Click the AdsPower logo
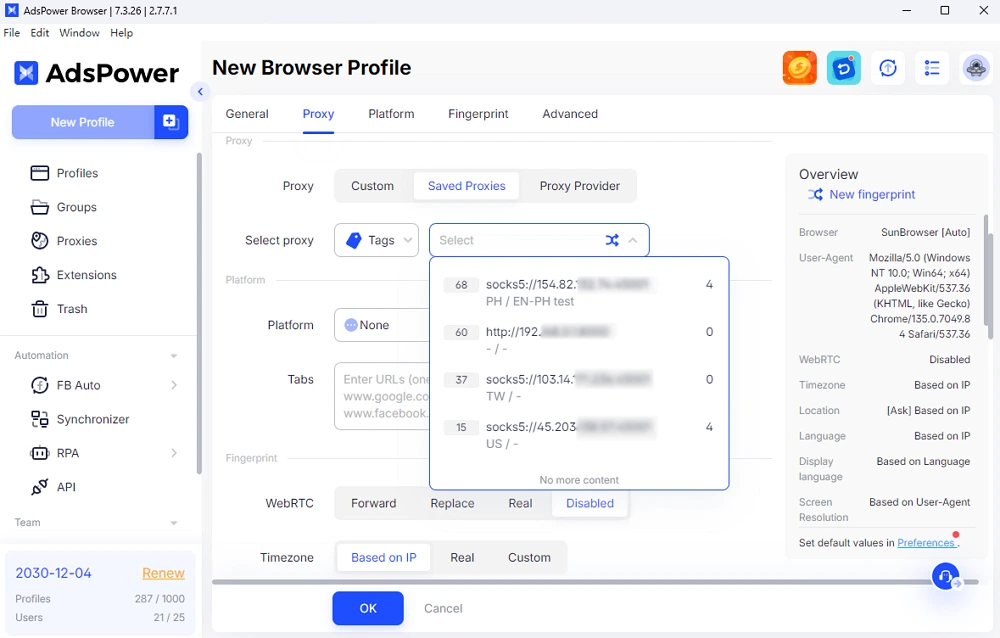1000x638 pixels. point(96,73)
